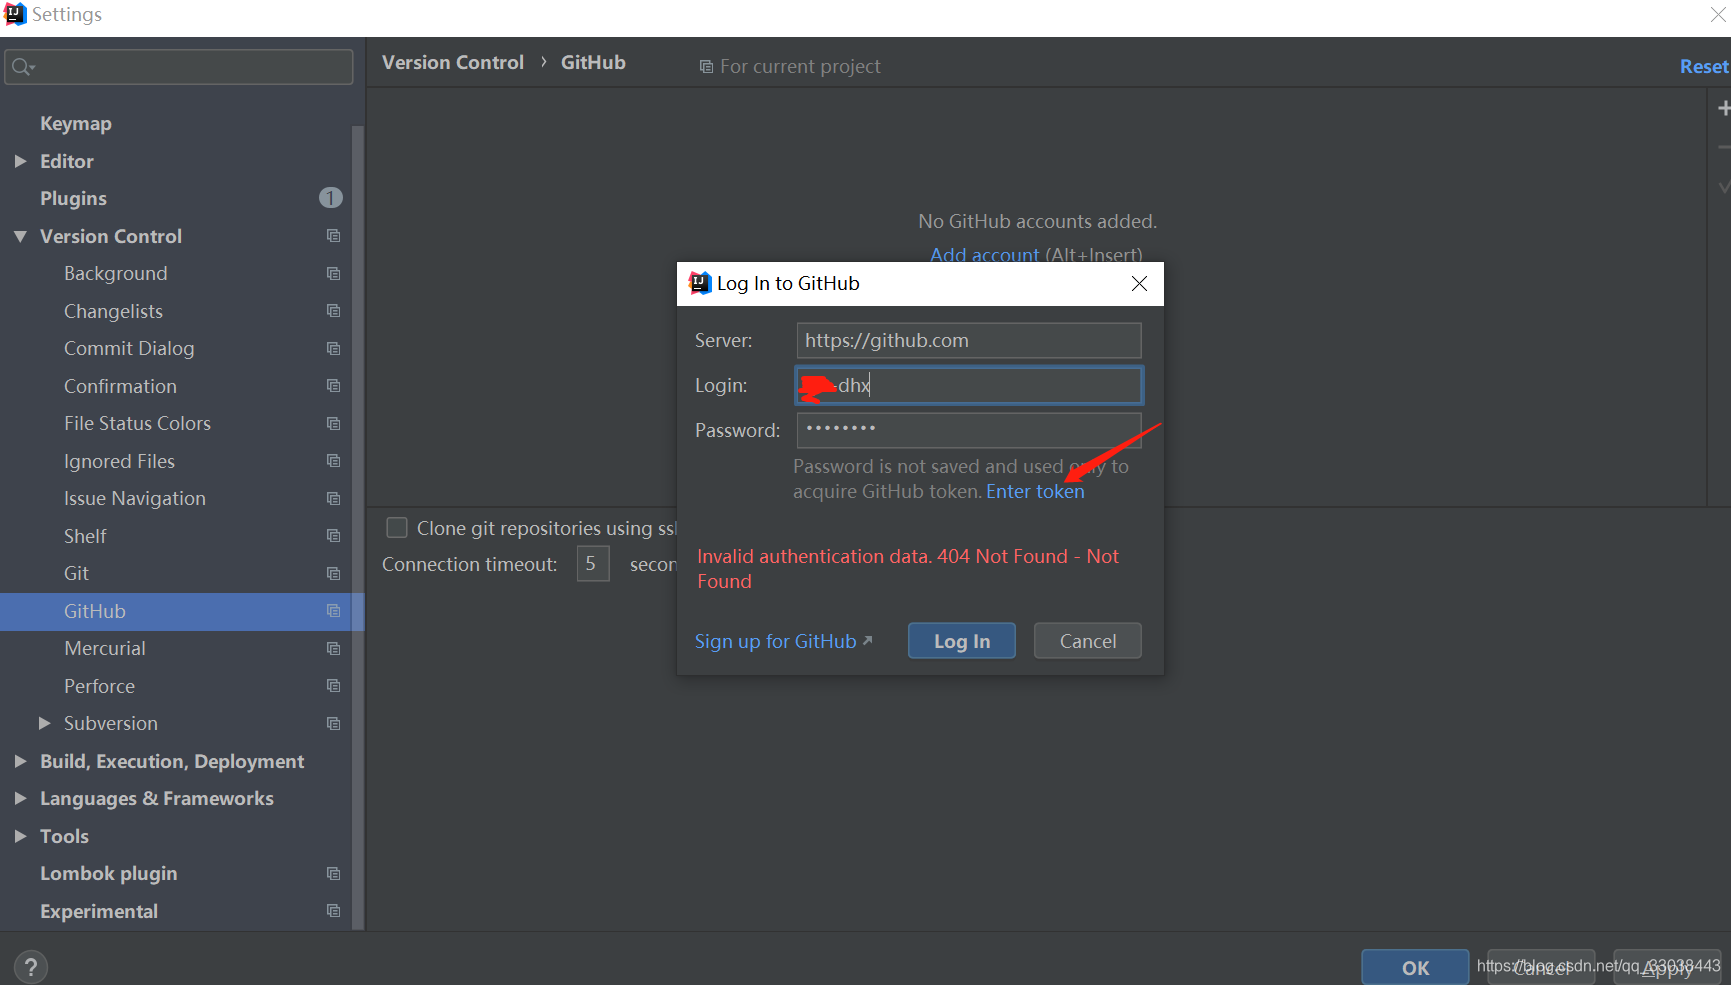
Task: Click the project icon beside Experimental
Action: (333, 911)
